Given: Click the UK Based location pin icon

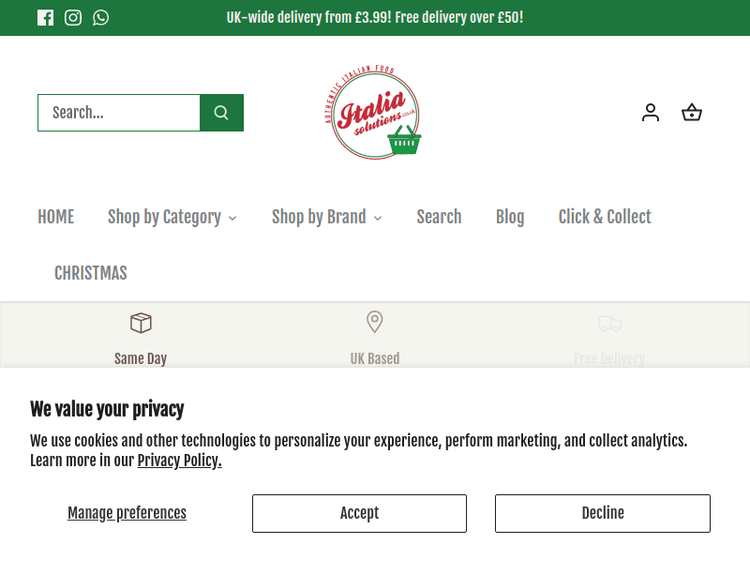Looking at the screenshot, I should tap(375, 322).
